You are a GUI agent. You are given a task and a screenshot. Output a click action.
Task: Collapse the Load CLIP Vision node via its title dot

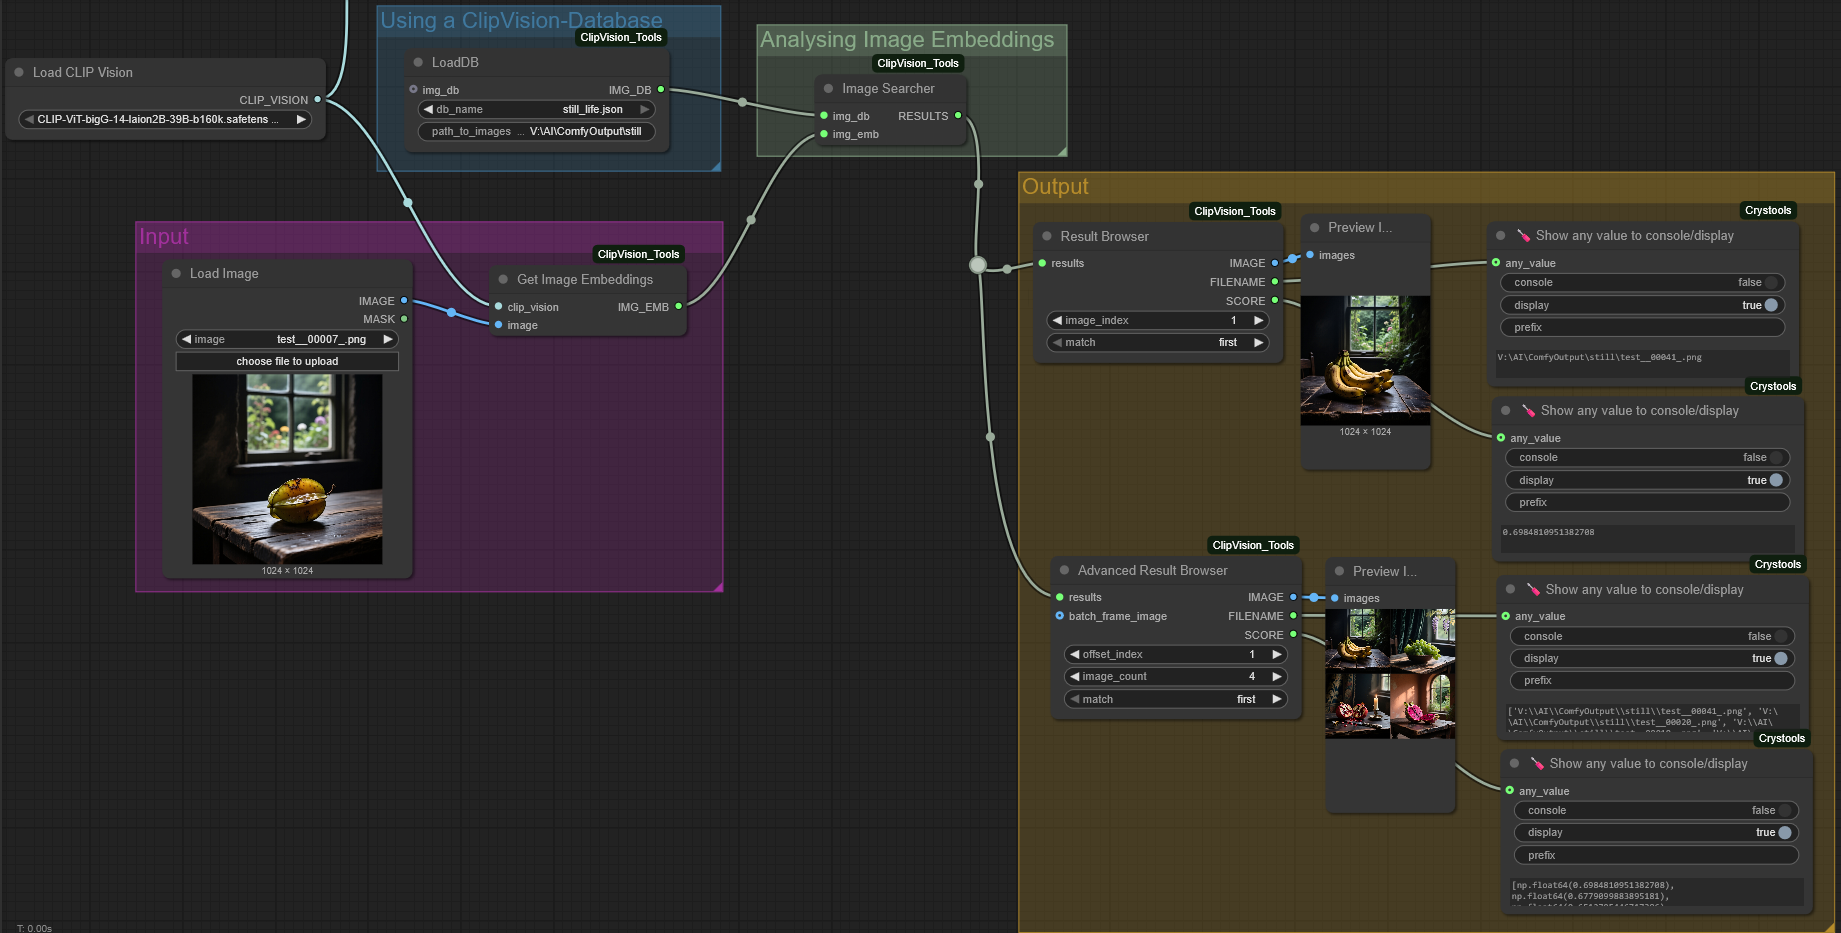(19, 72)
